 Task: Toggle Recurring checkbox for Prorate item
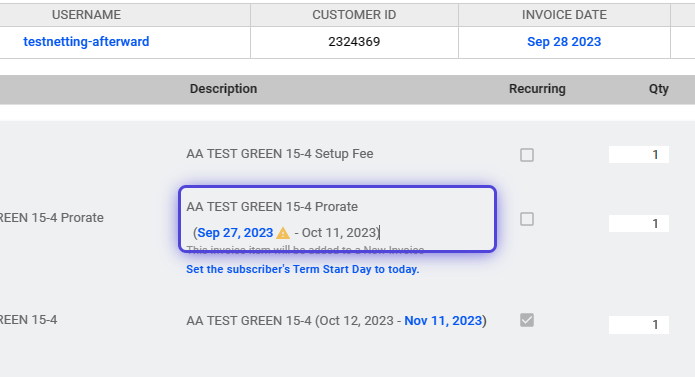click(x=527, y=219)
